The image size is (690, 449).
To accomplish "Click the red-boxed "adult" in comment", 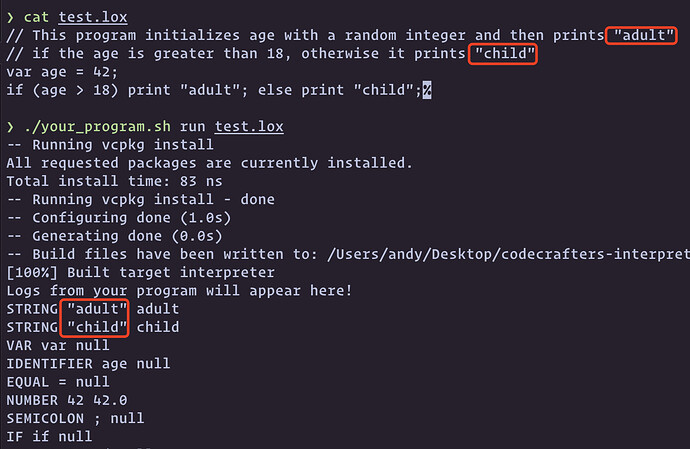I will pos(641,35).
